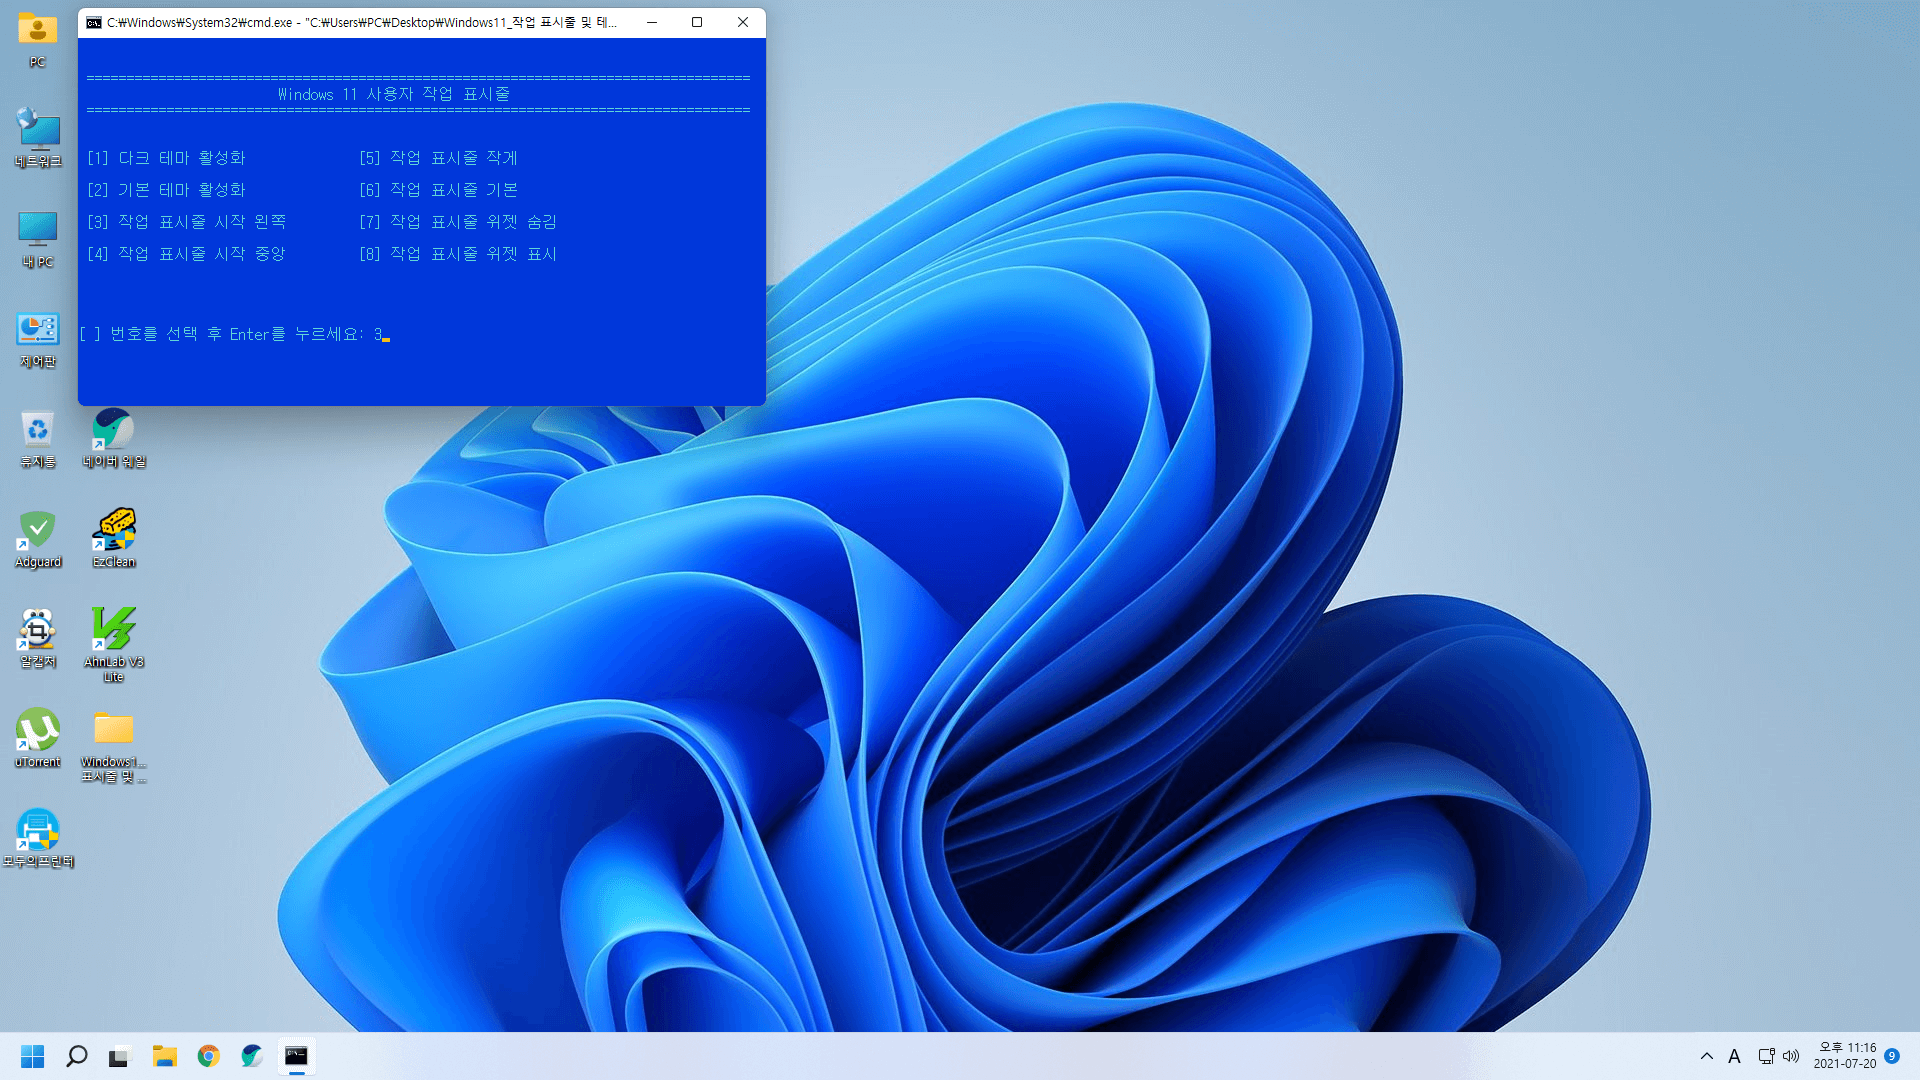Viewport: 1920px width, 1080px height.
Task: Open the 모두의프린터 desktop shortcut
Action: click(37, 838)
